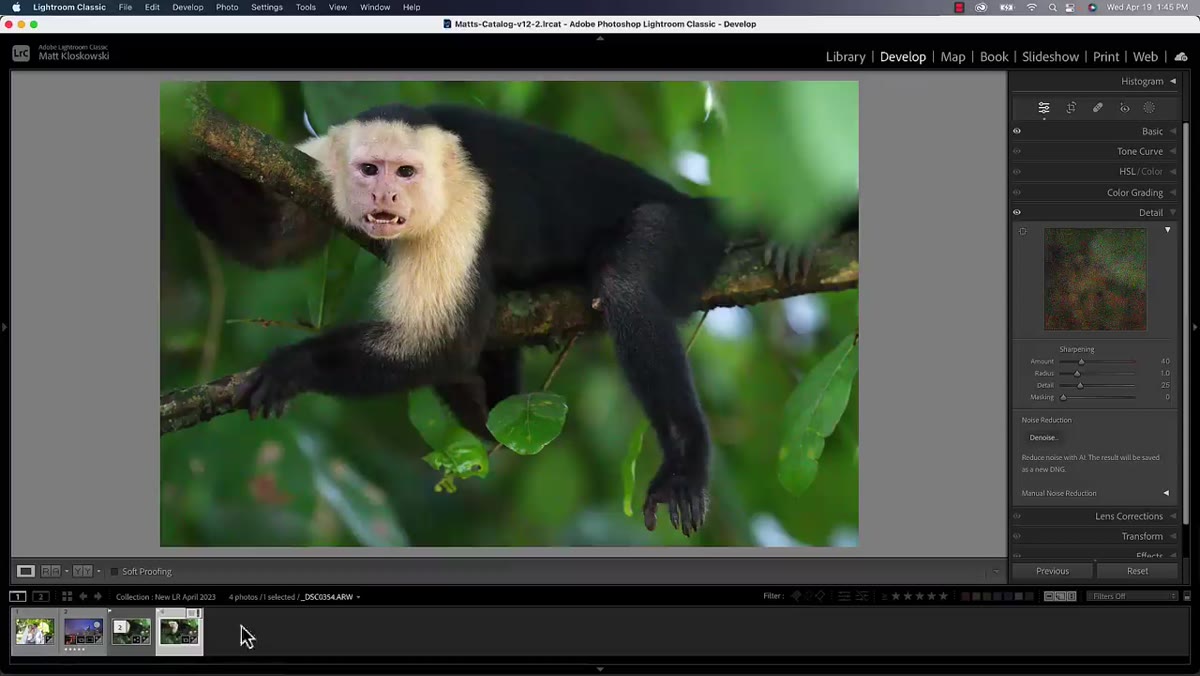Open the Settings menu

click(x=267, y=7)
